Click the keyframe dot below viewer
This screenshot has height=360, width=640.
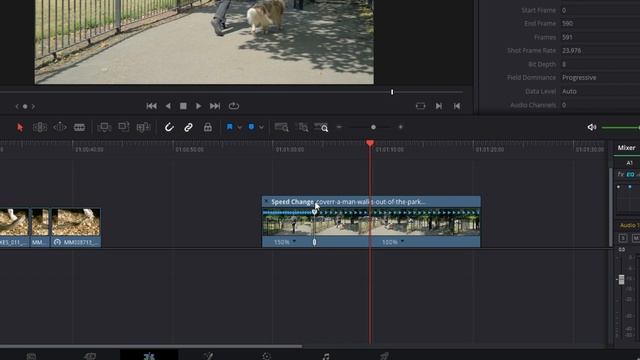tap(25, 107)
